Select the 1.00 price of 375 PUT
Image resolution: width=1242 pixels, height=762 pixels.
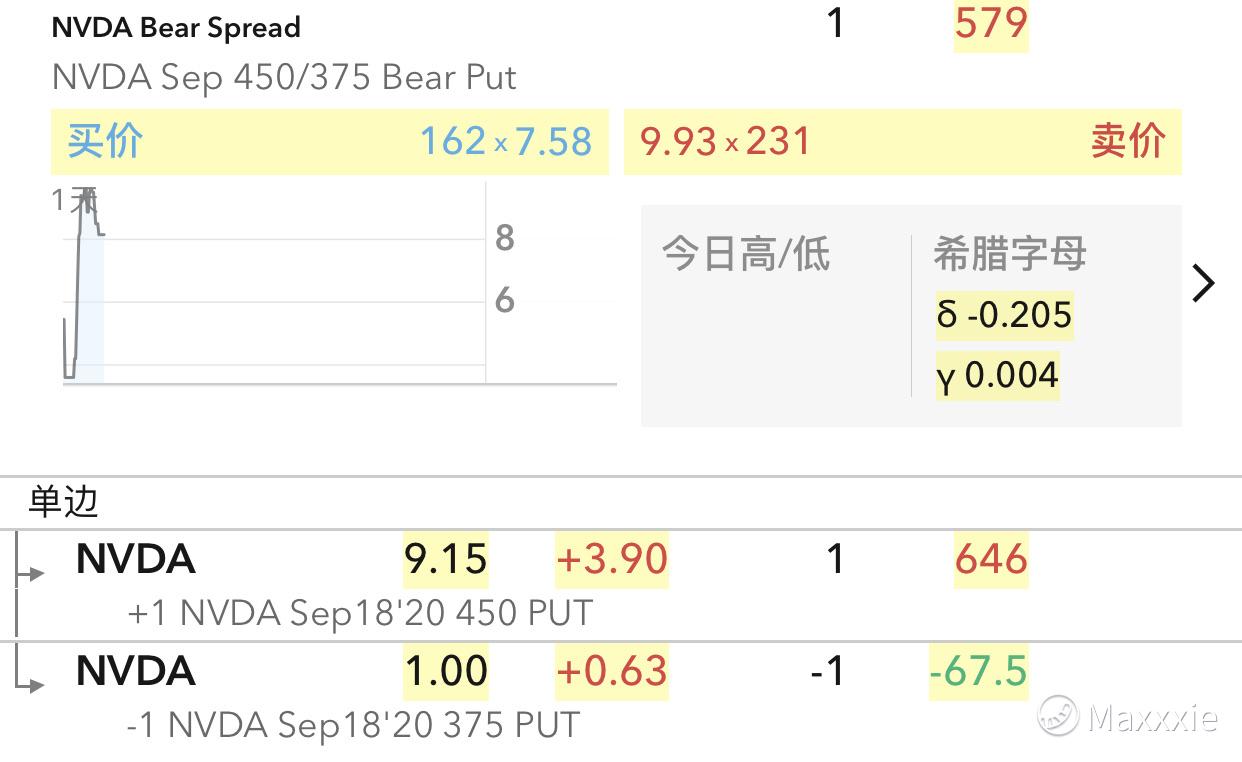(446, 671)
